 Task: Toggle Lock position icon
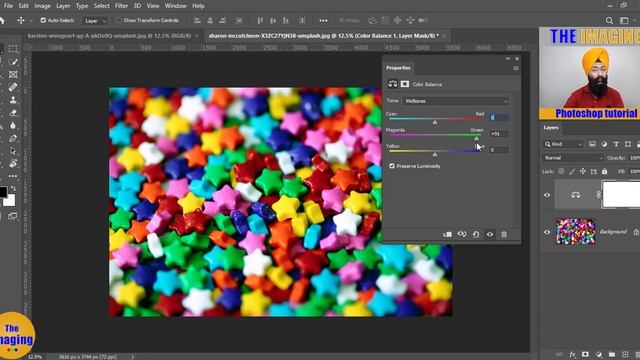[583, 171]
